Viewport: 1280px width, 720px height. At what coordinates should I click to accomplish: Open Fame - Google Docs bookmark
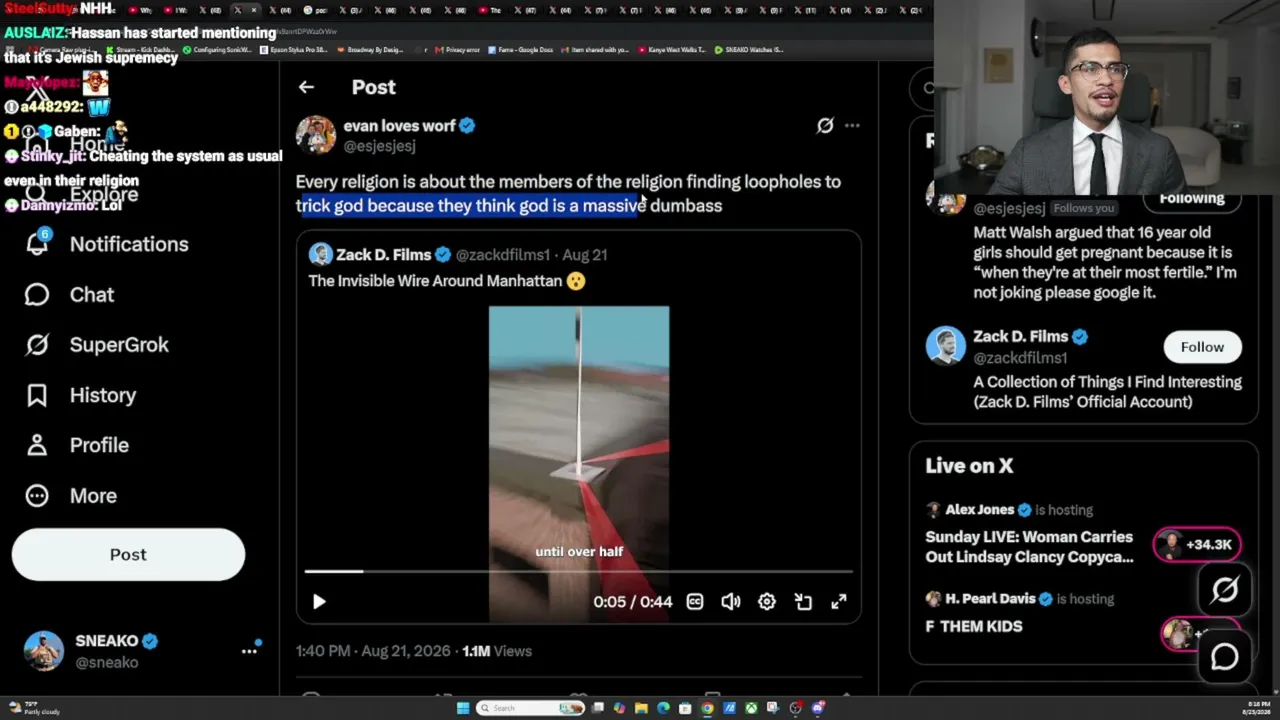(x=520, y=49)
